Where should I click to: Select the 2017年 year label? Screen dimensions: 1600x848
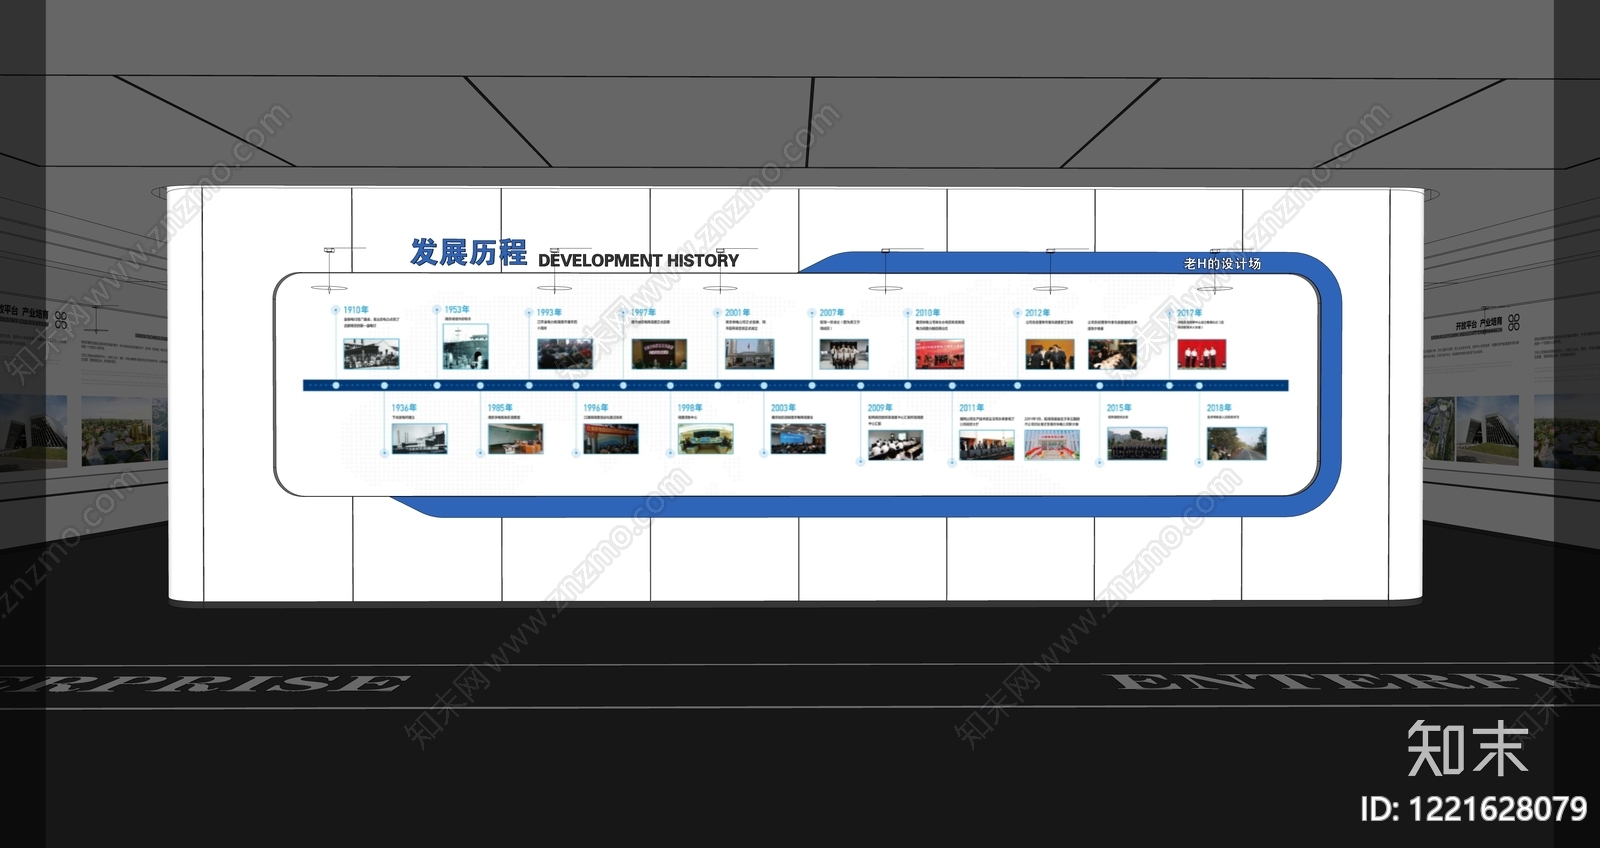click(1189, 313)
